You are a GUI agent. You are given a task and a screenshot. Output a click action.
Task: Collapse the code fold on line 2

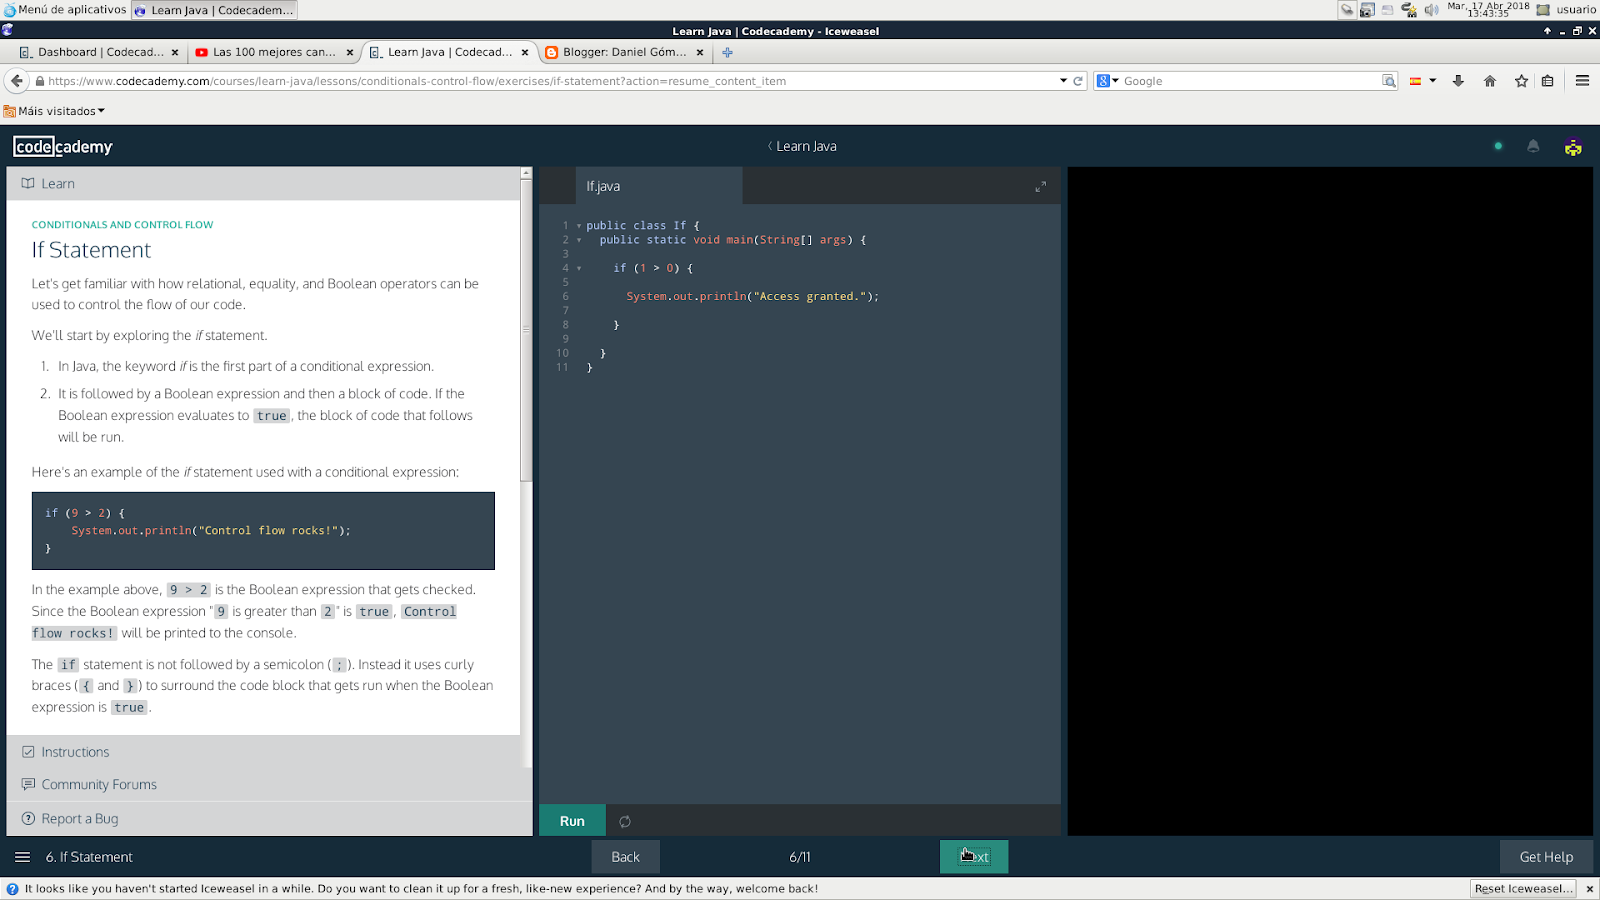[578, 240]
